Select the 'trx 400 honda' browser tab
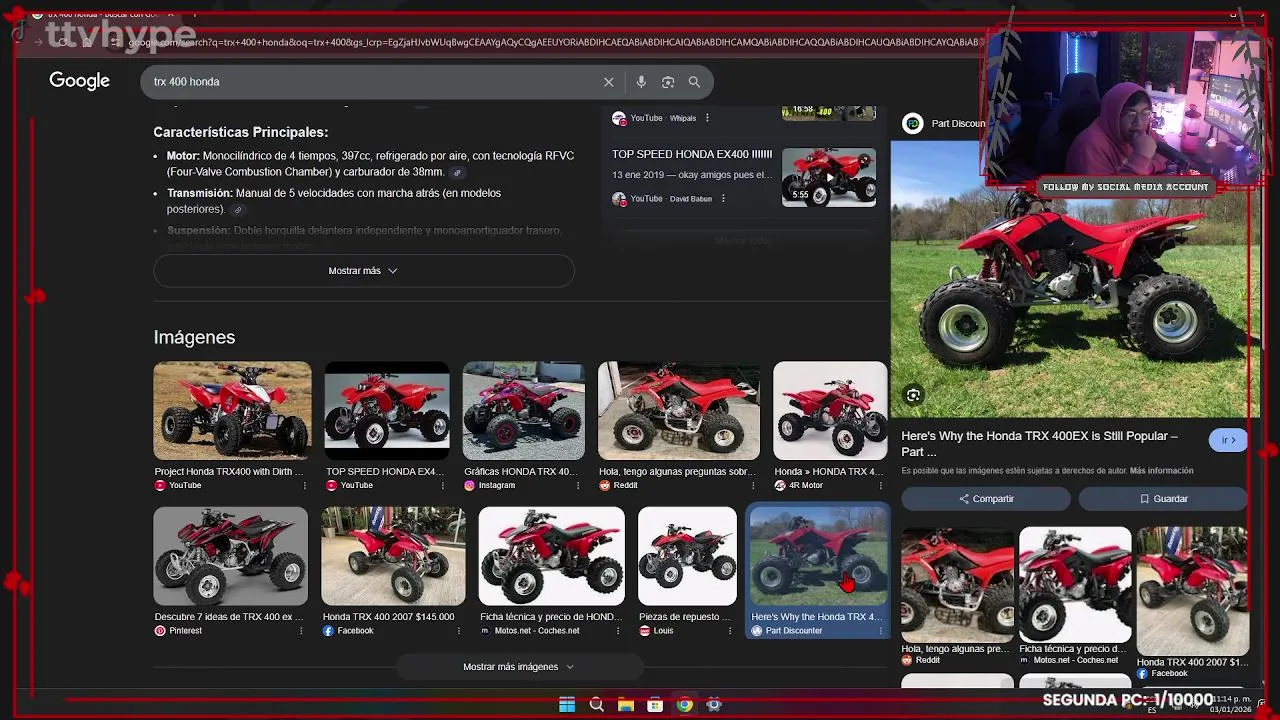Image resolution: width=1280 pixels, height=720 pixels. [x=105, y=14]
